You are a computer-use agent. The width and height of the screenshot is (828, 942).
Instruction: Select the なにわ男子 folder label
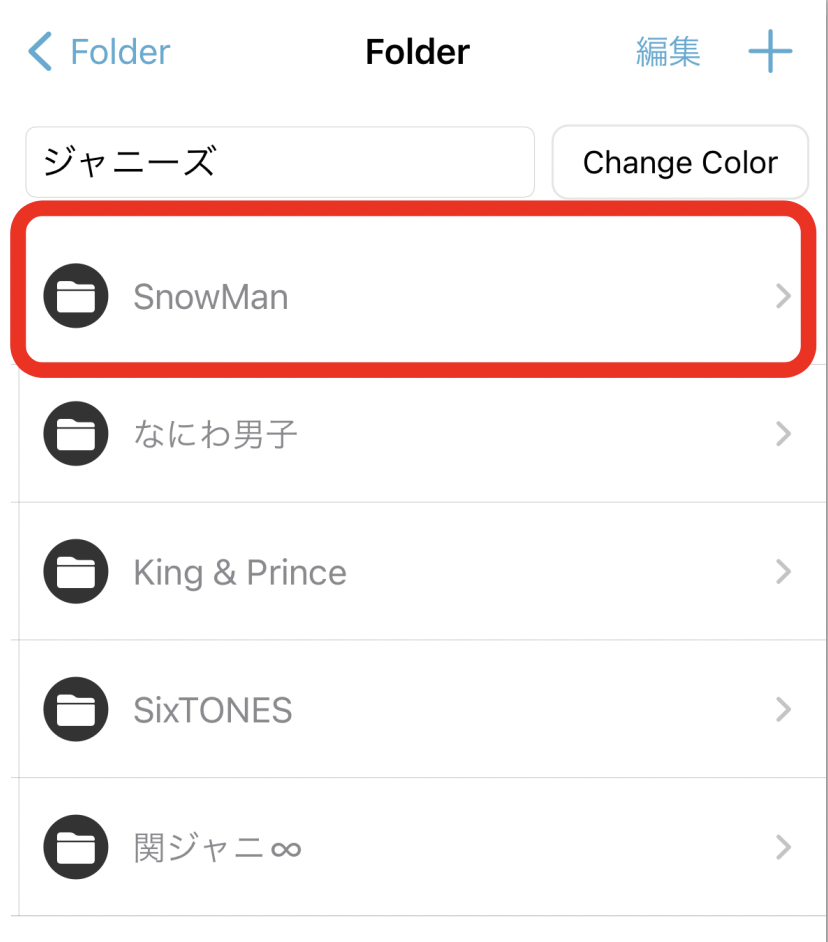216,435
